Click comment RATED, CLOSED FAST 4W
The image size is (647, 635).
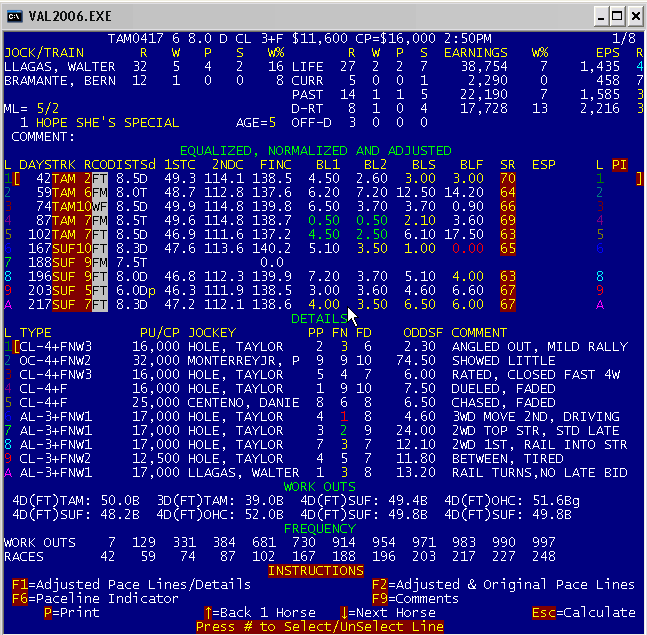click(x=536, y=375)
